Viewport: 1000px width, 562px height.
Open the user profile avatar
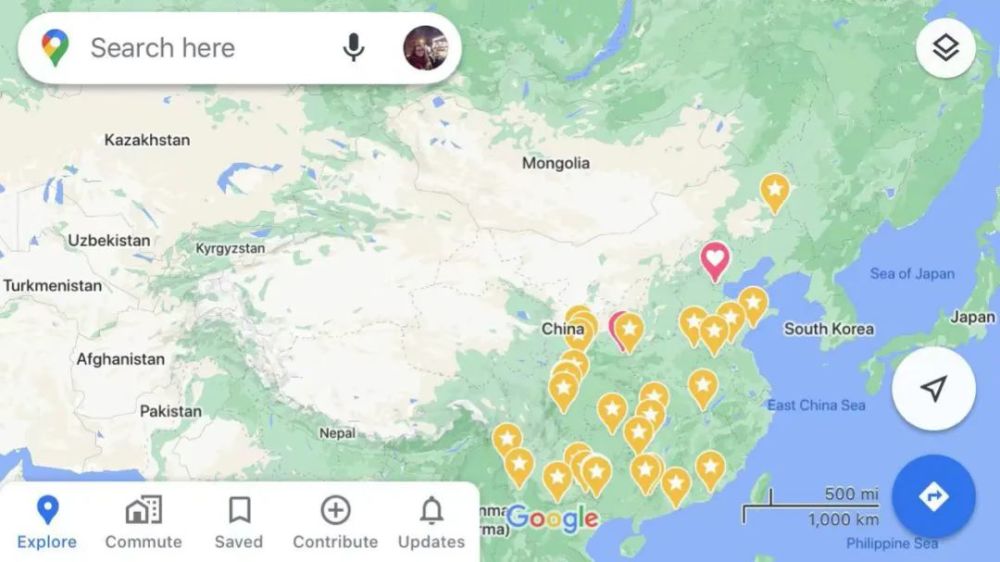pyautogui.click(x=425, y=48)
